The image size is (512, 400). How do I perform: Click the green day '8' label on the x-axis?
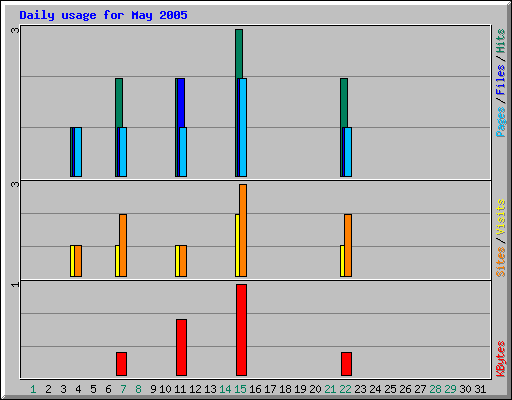tap(138, 389)
